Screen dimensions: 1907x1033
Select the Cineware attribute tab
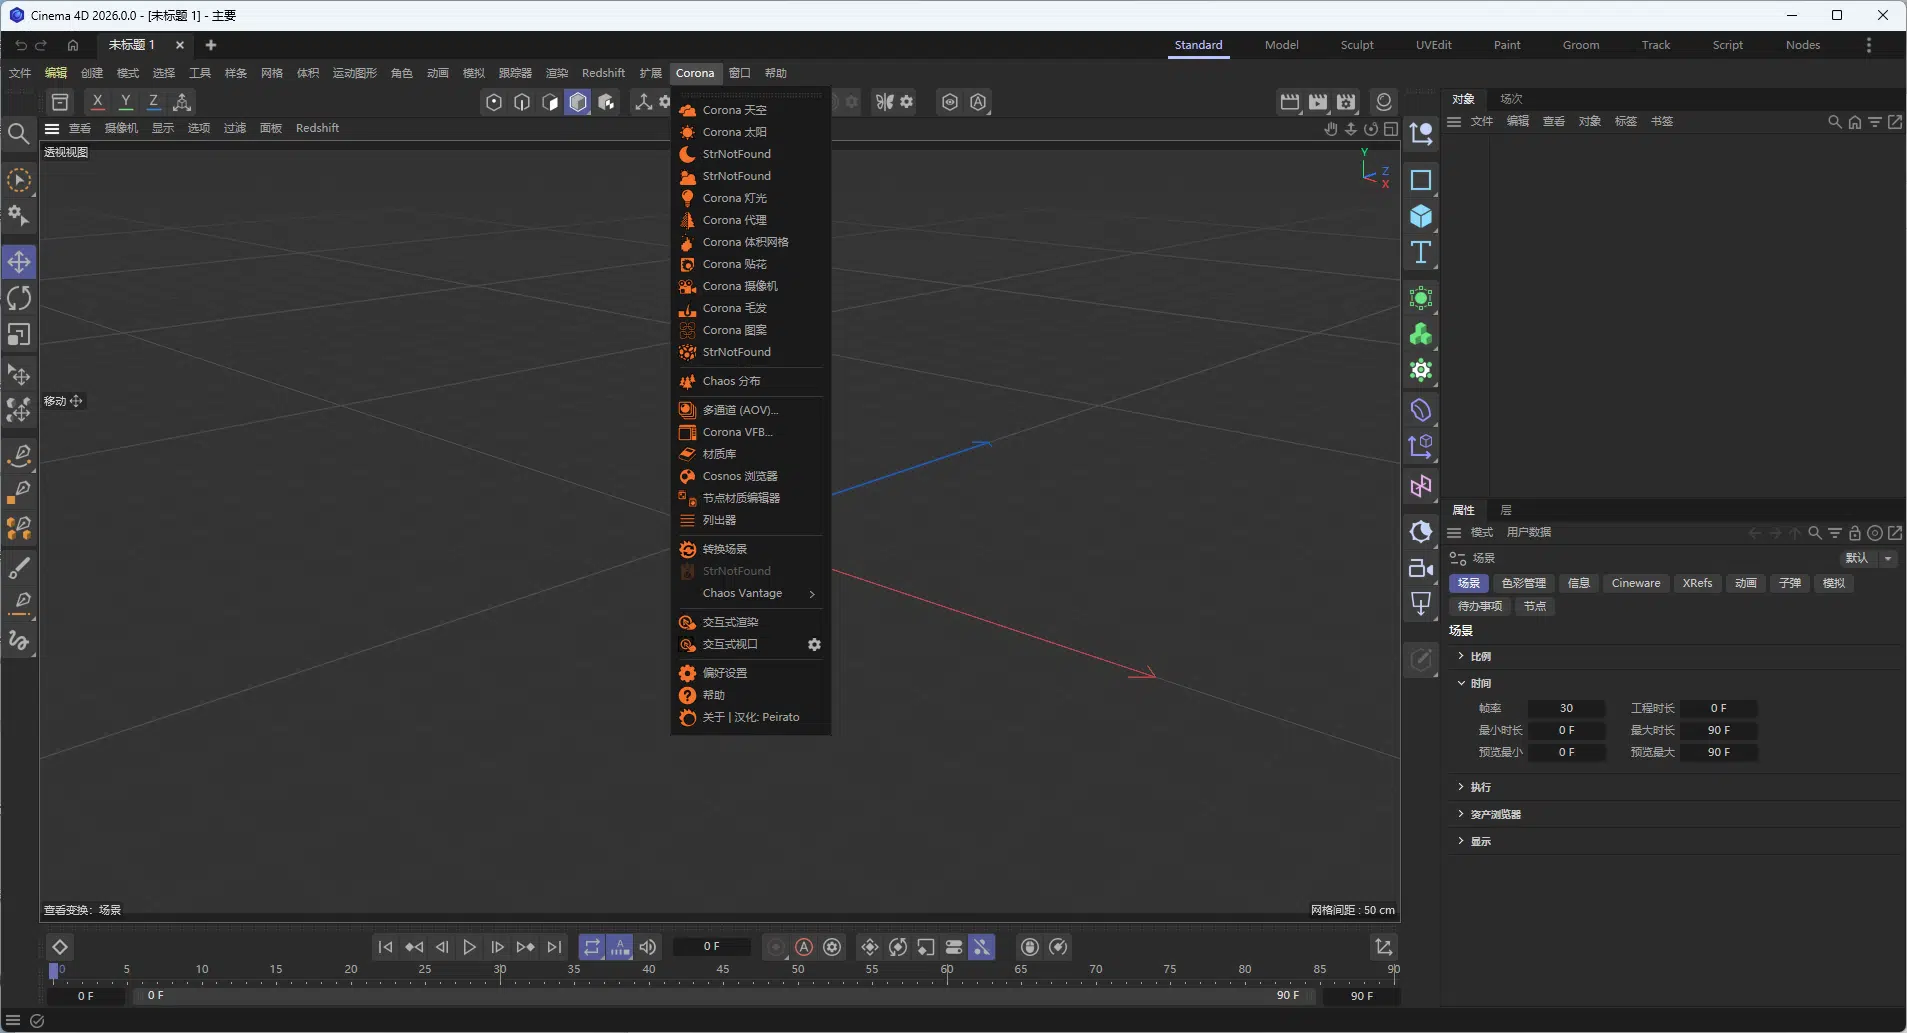point(1635,583)
